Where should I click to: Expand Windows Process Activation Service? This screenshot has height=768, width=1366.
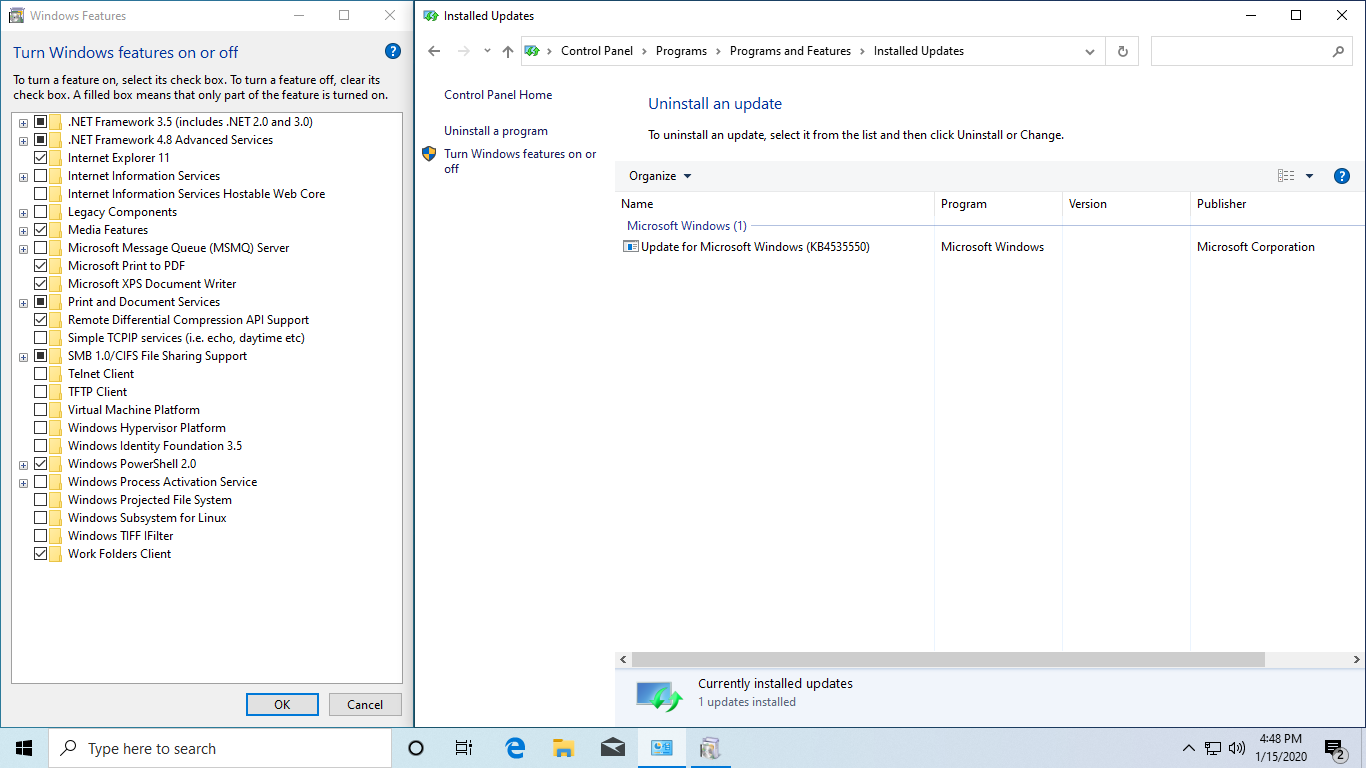click(x=23, y=482)
